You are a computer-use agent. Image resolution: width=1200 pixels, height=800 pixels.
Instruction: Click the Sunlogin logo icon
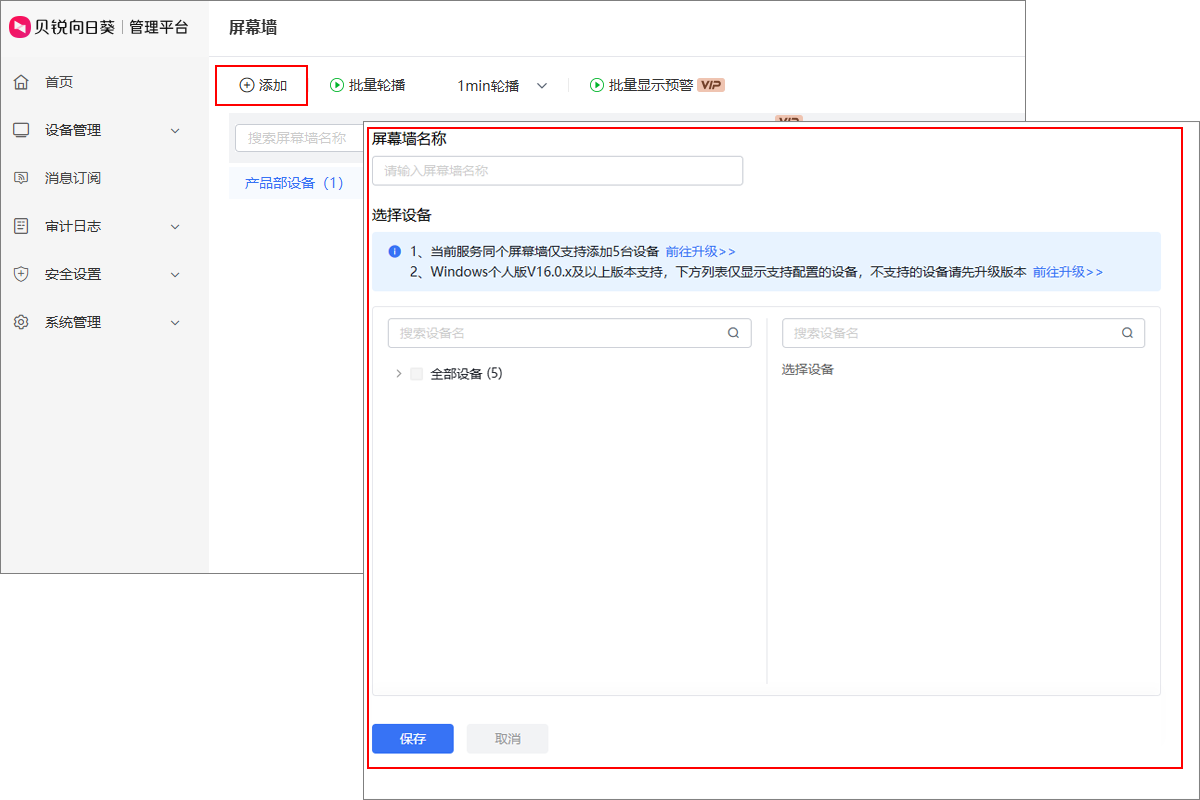pyautogui.click(x=18, y=27)
